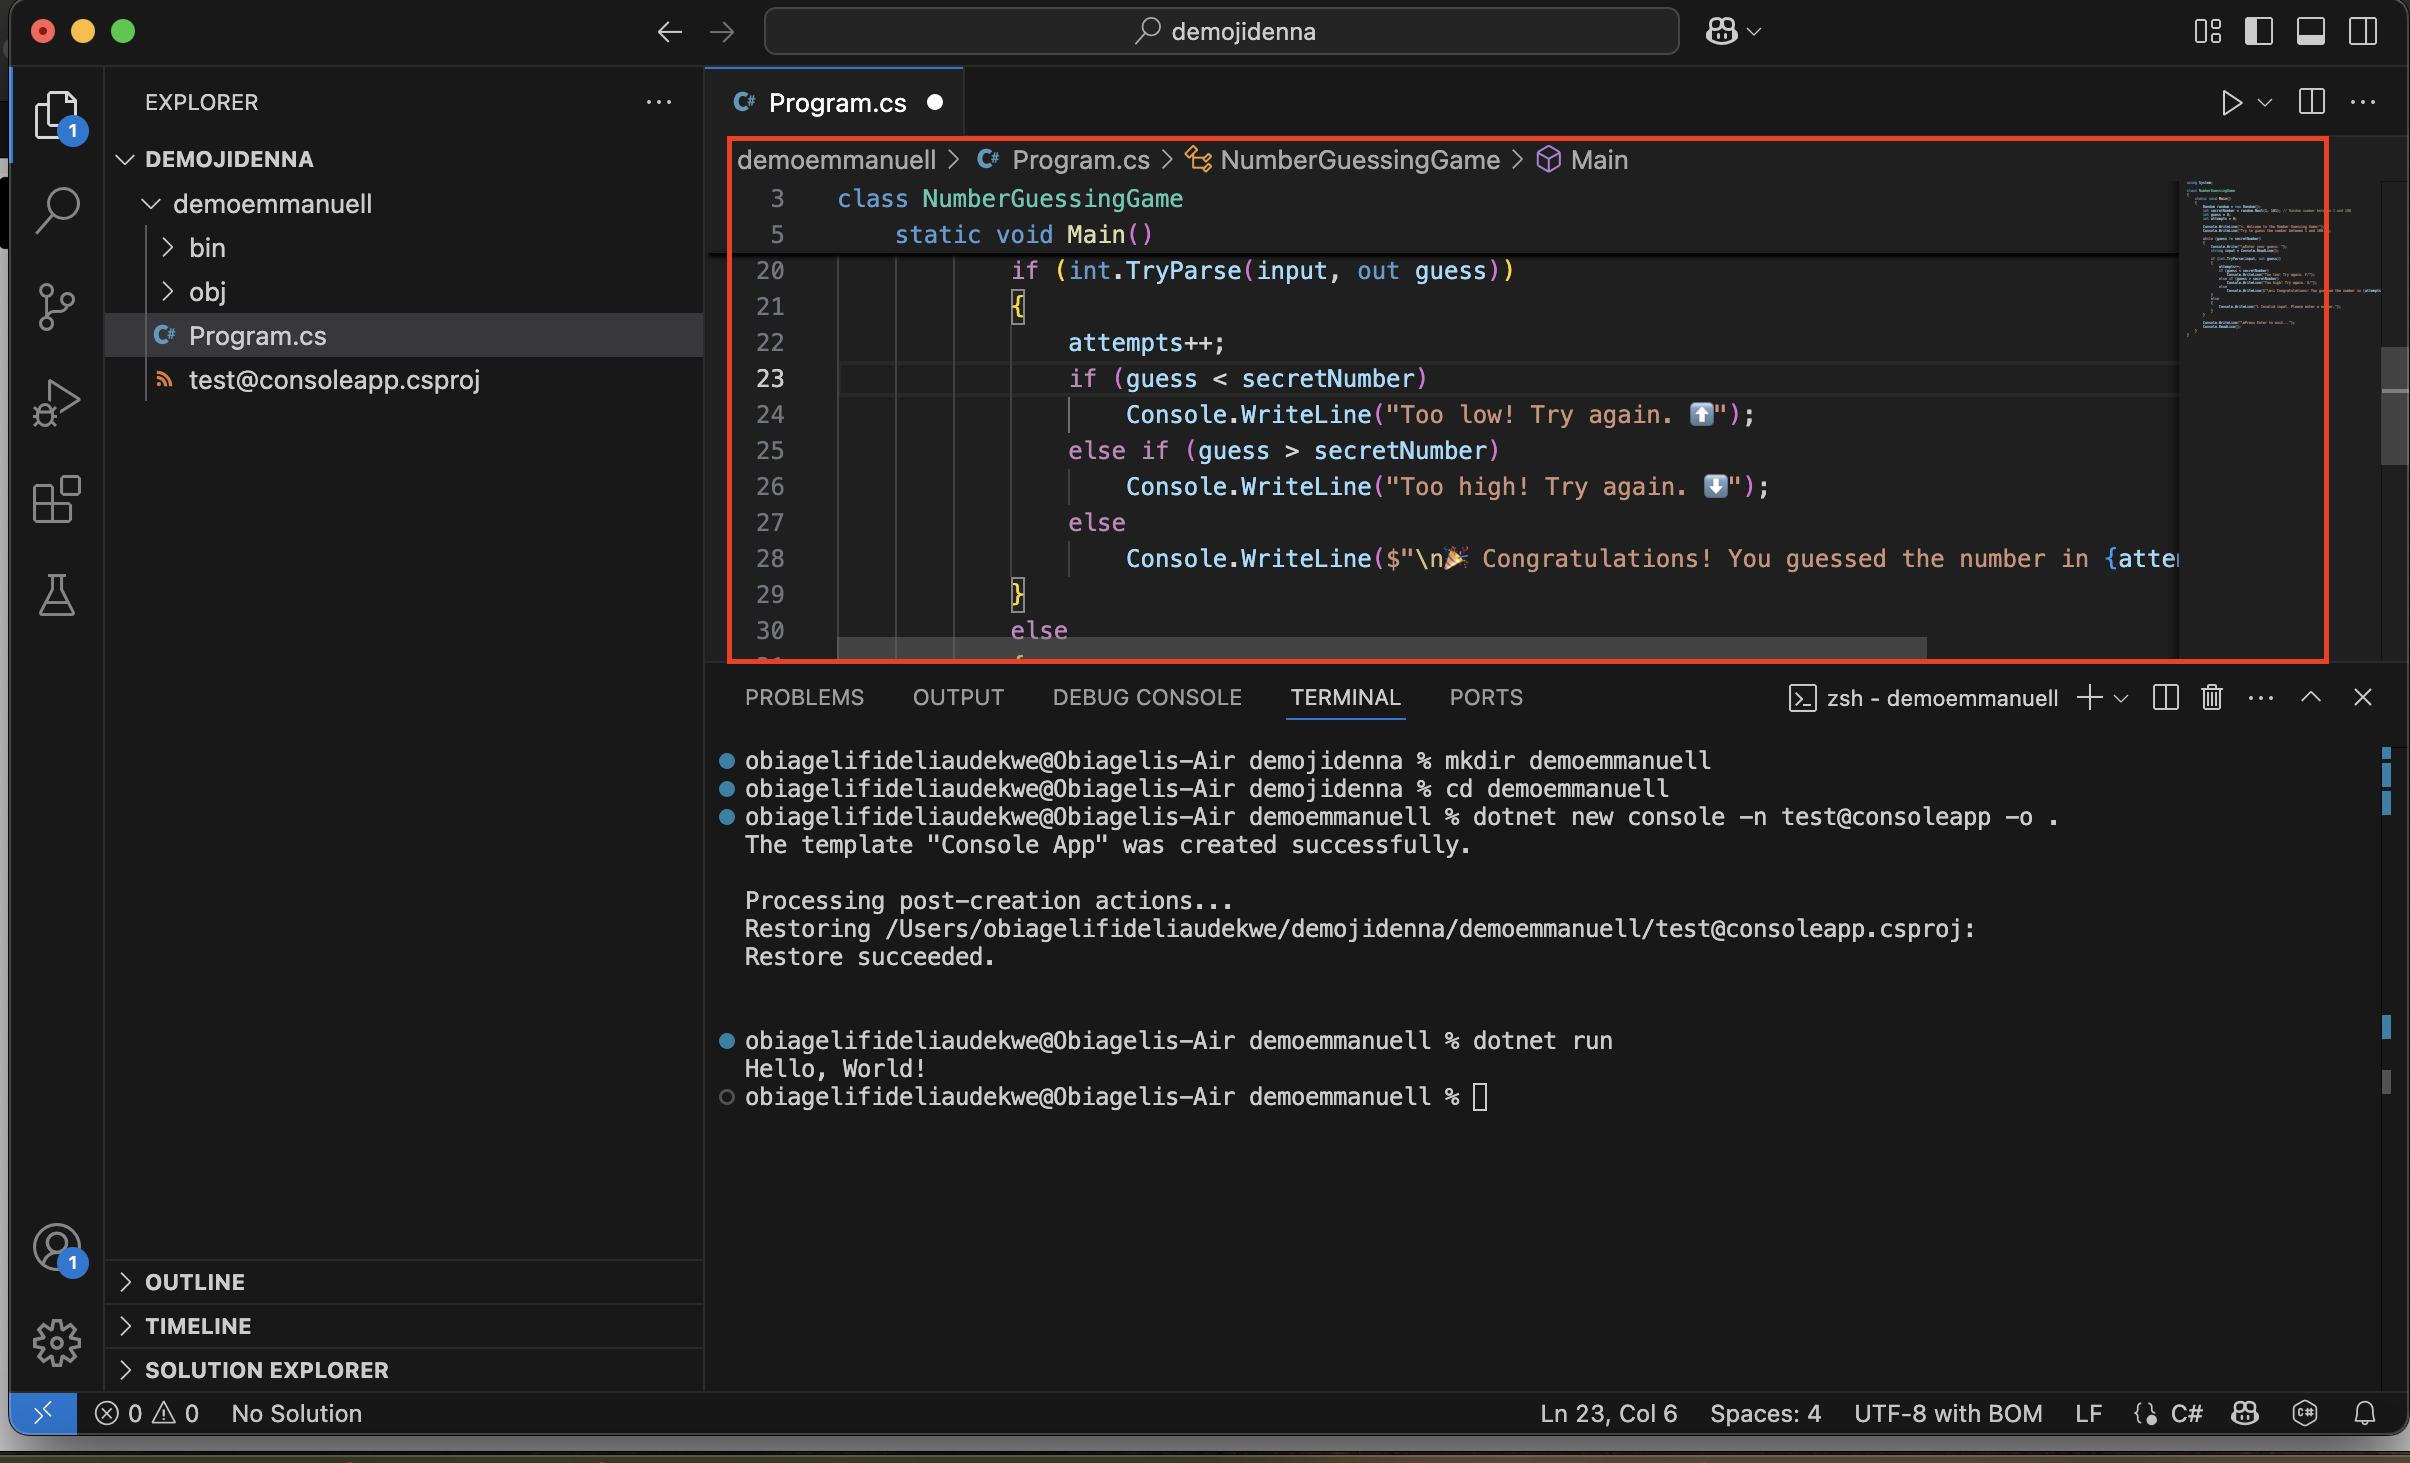Kill the terminal with the trash icon

point(2212,698)
